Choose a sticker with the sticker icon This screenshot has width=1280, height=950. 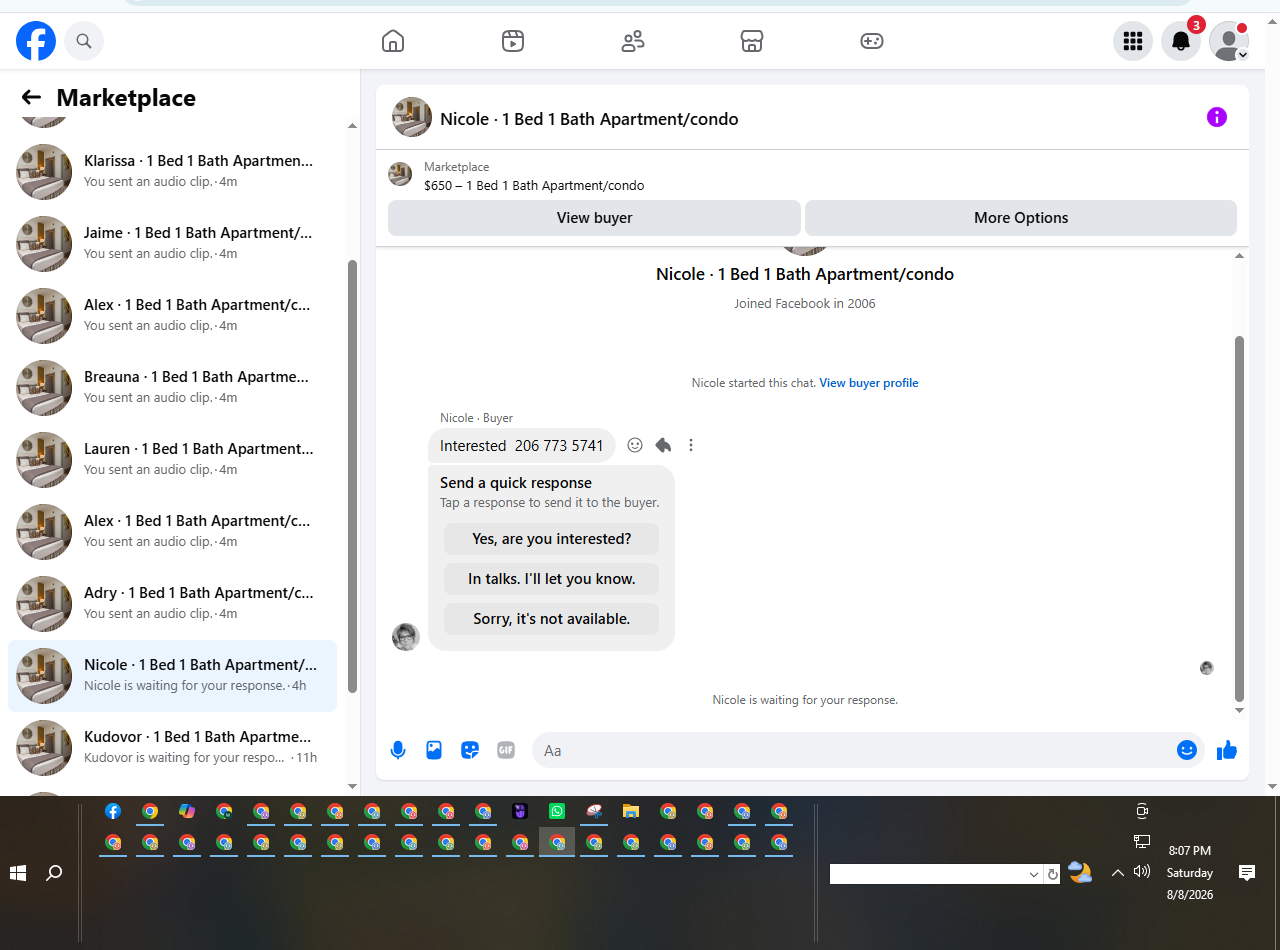(x=470, y=750)
